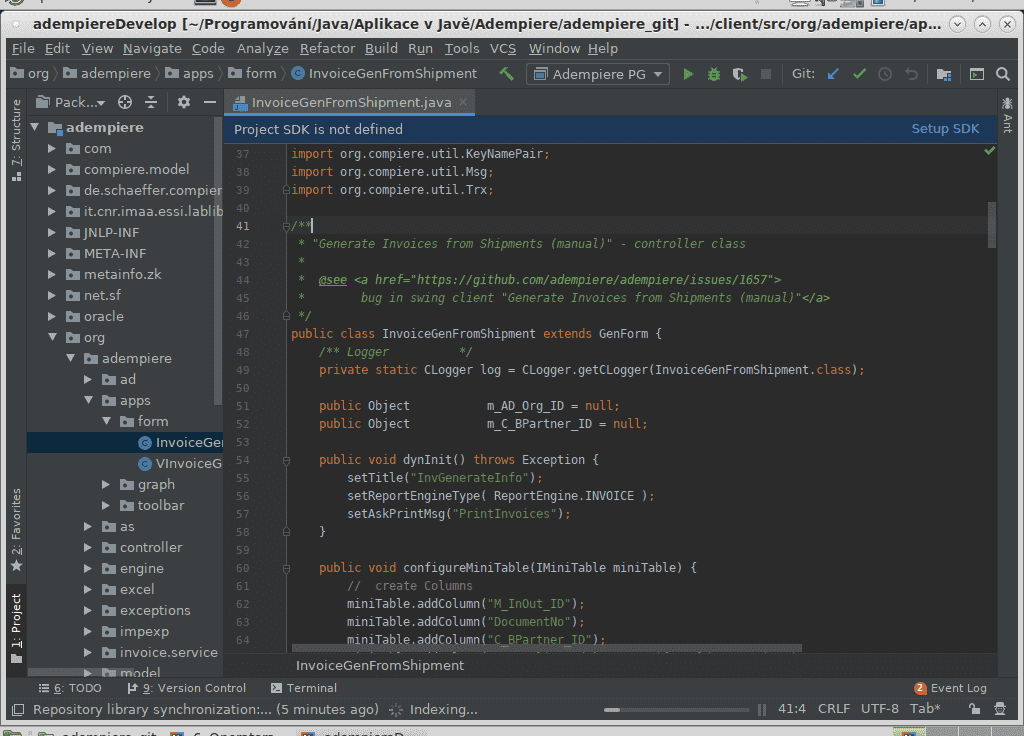Open the Event Log button

tap(950, 688)
